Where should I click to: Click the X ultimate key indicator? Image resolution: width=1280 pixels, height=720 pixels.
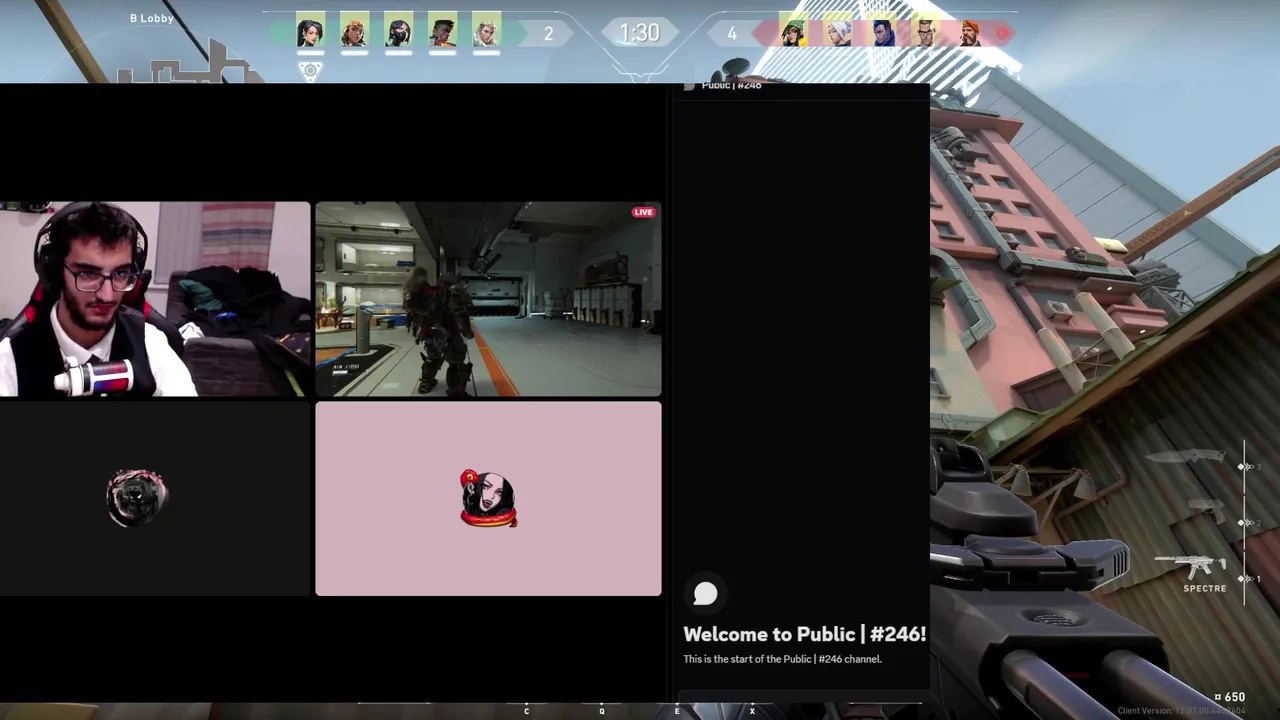point(752,711)
